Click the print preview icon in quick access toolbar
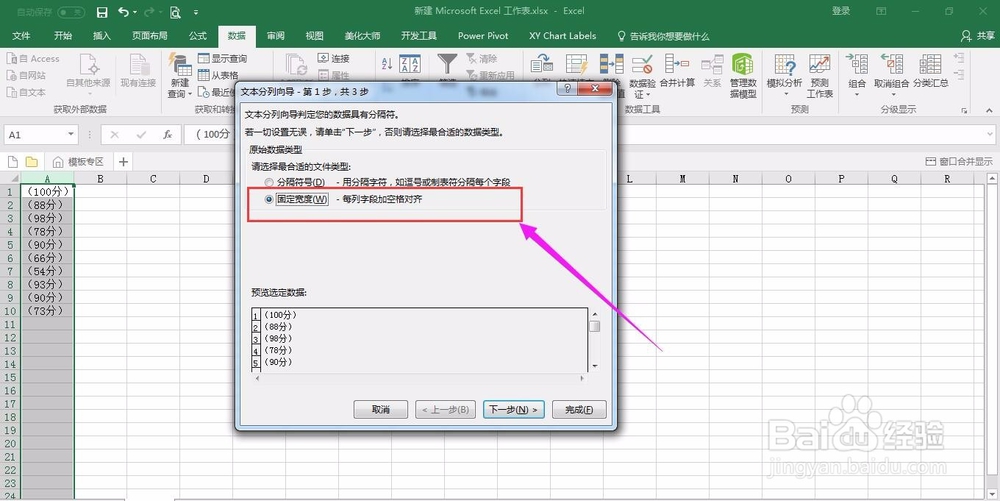 pos(175,12)
